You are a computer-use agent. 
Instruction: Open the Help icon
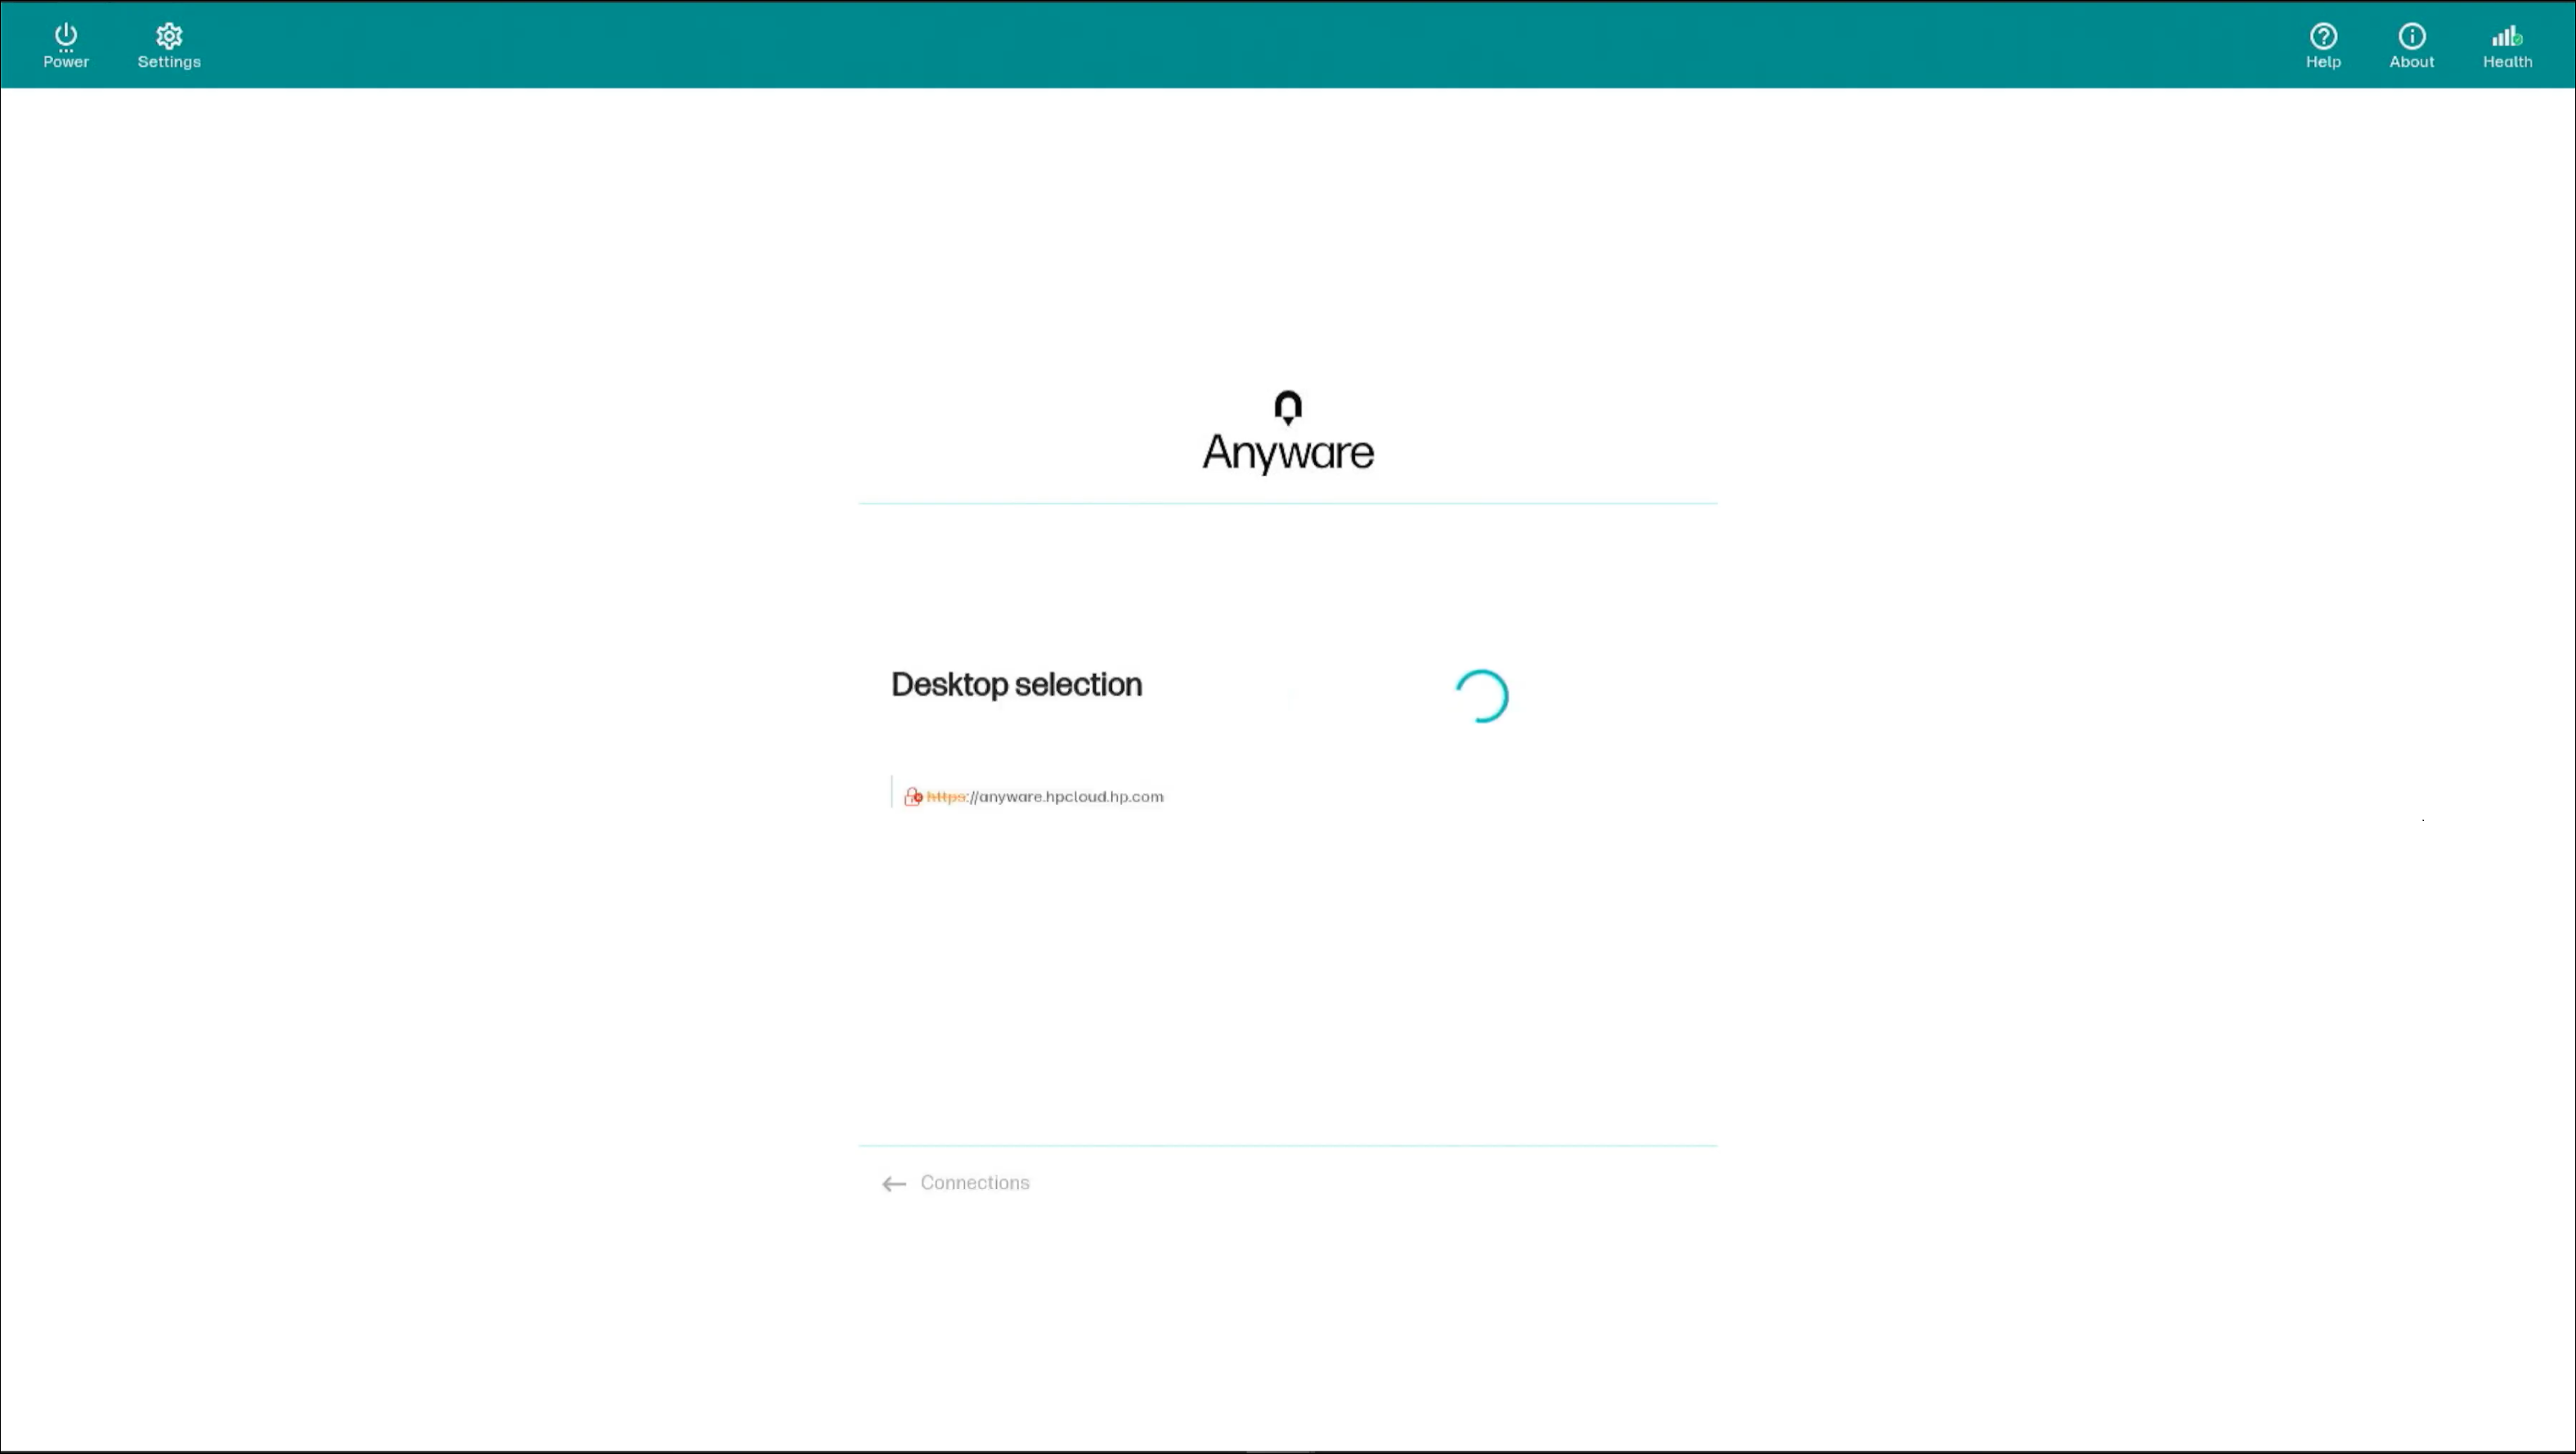[x=2323, y=46]
